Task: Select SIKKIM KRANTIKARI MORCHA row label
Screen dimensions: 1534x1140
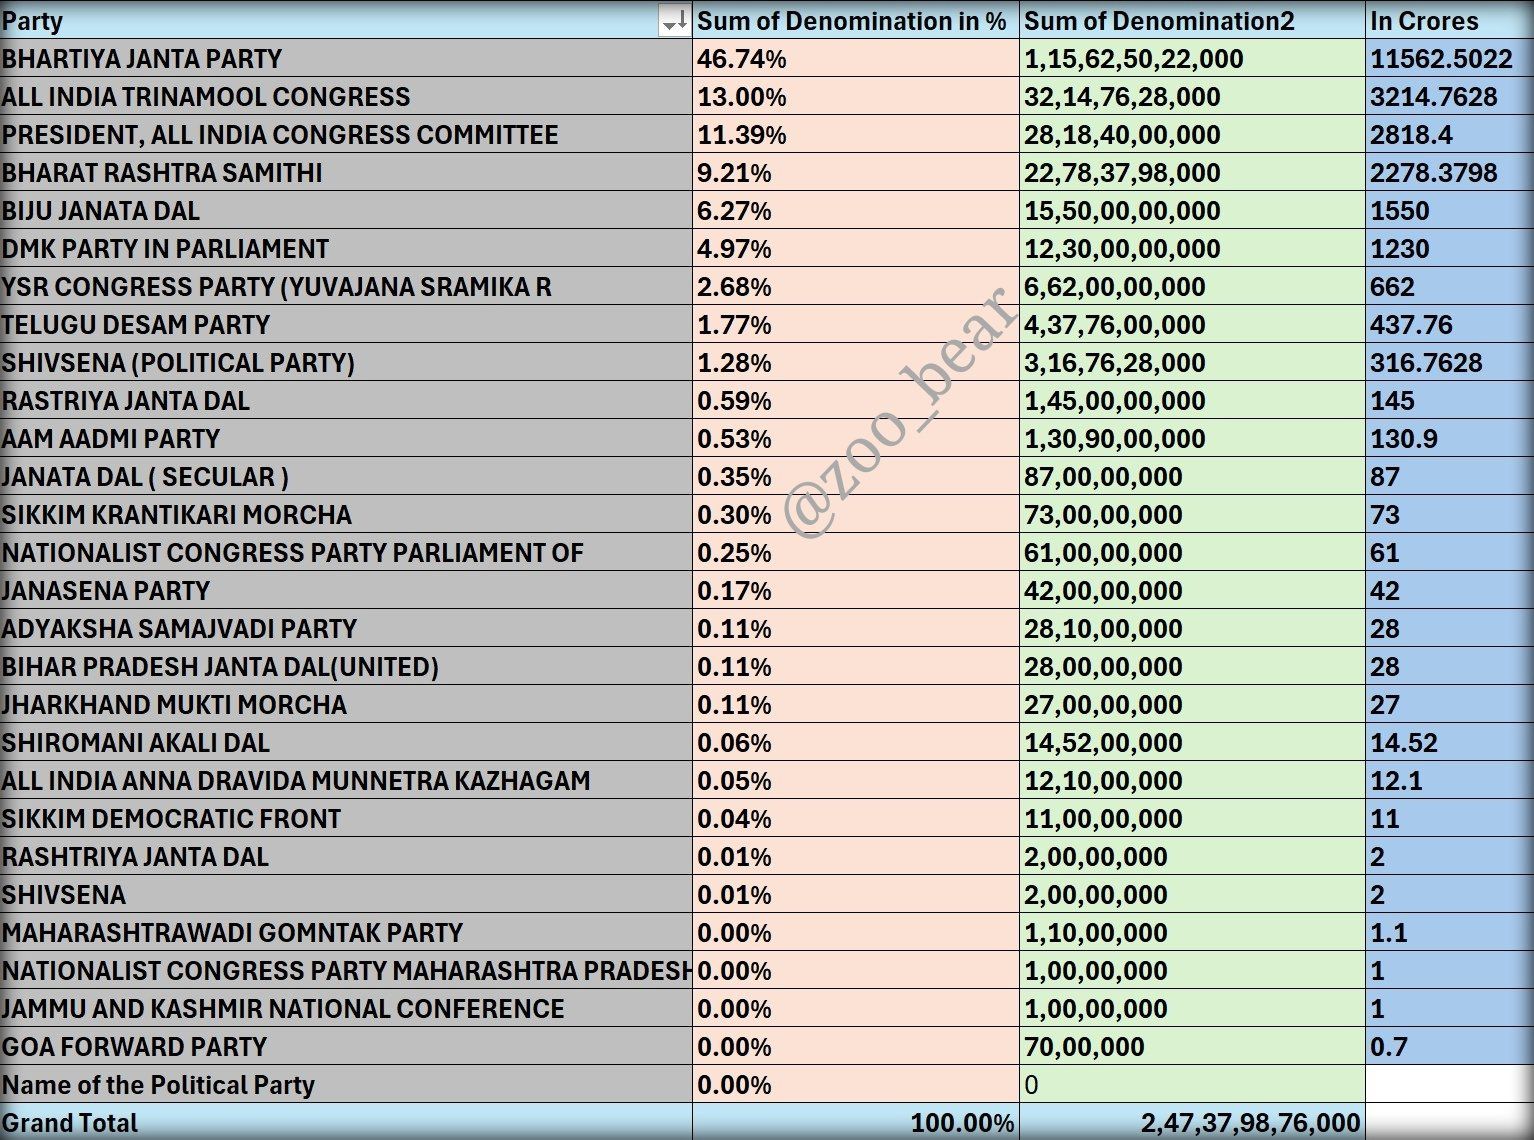Action: 346,515
